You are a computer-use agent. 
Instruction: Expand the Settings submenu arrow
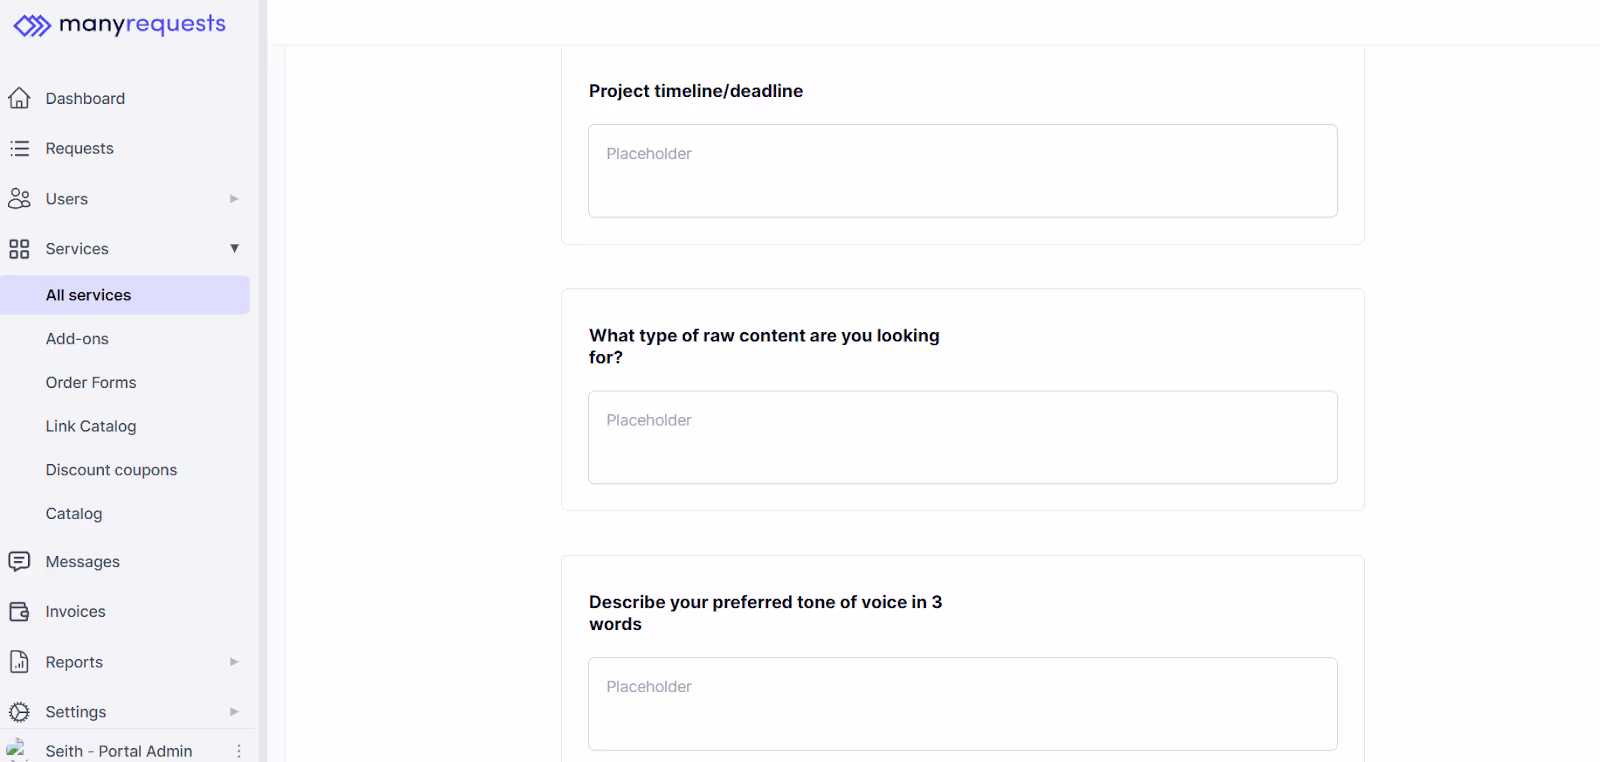tap(234, 711)
